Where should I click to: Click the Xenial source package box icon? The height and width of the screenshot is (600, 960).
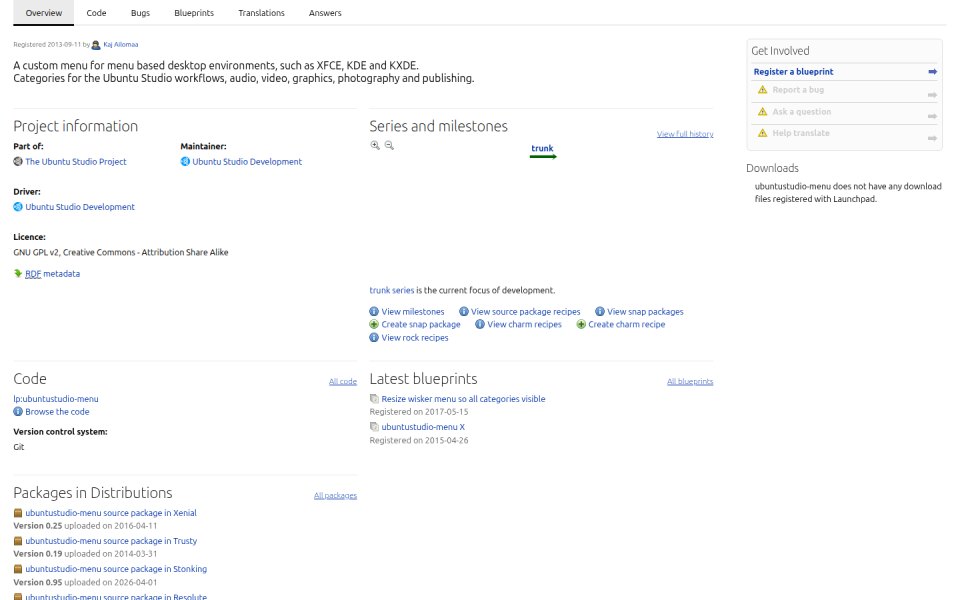pos(18,513)
